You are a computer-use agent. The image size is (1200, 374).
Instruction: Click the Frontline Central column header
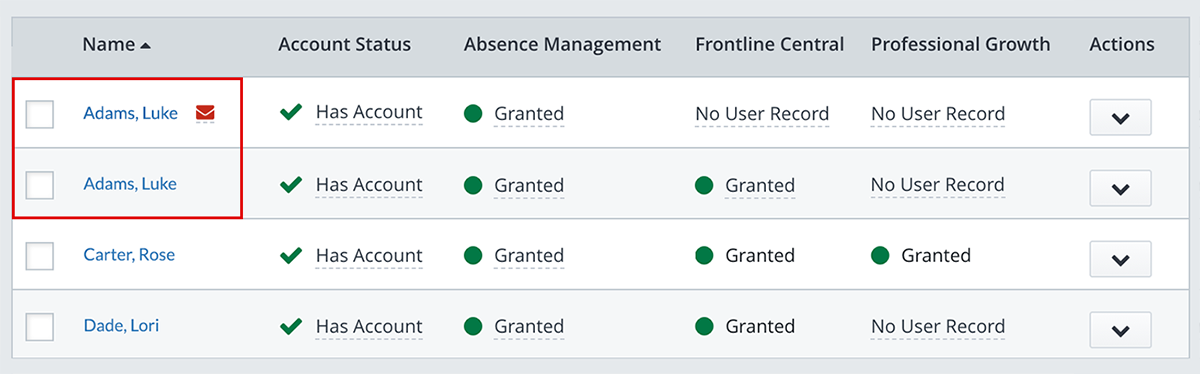pyautogui.click(x=770, y=44)
